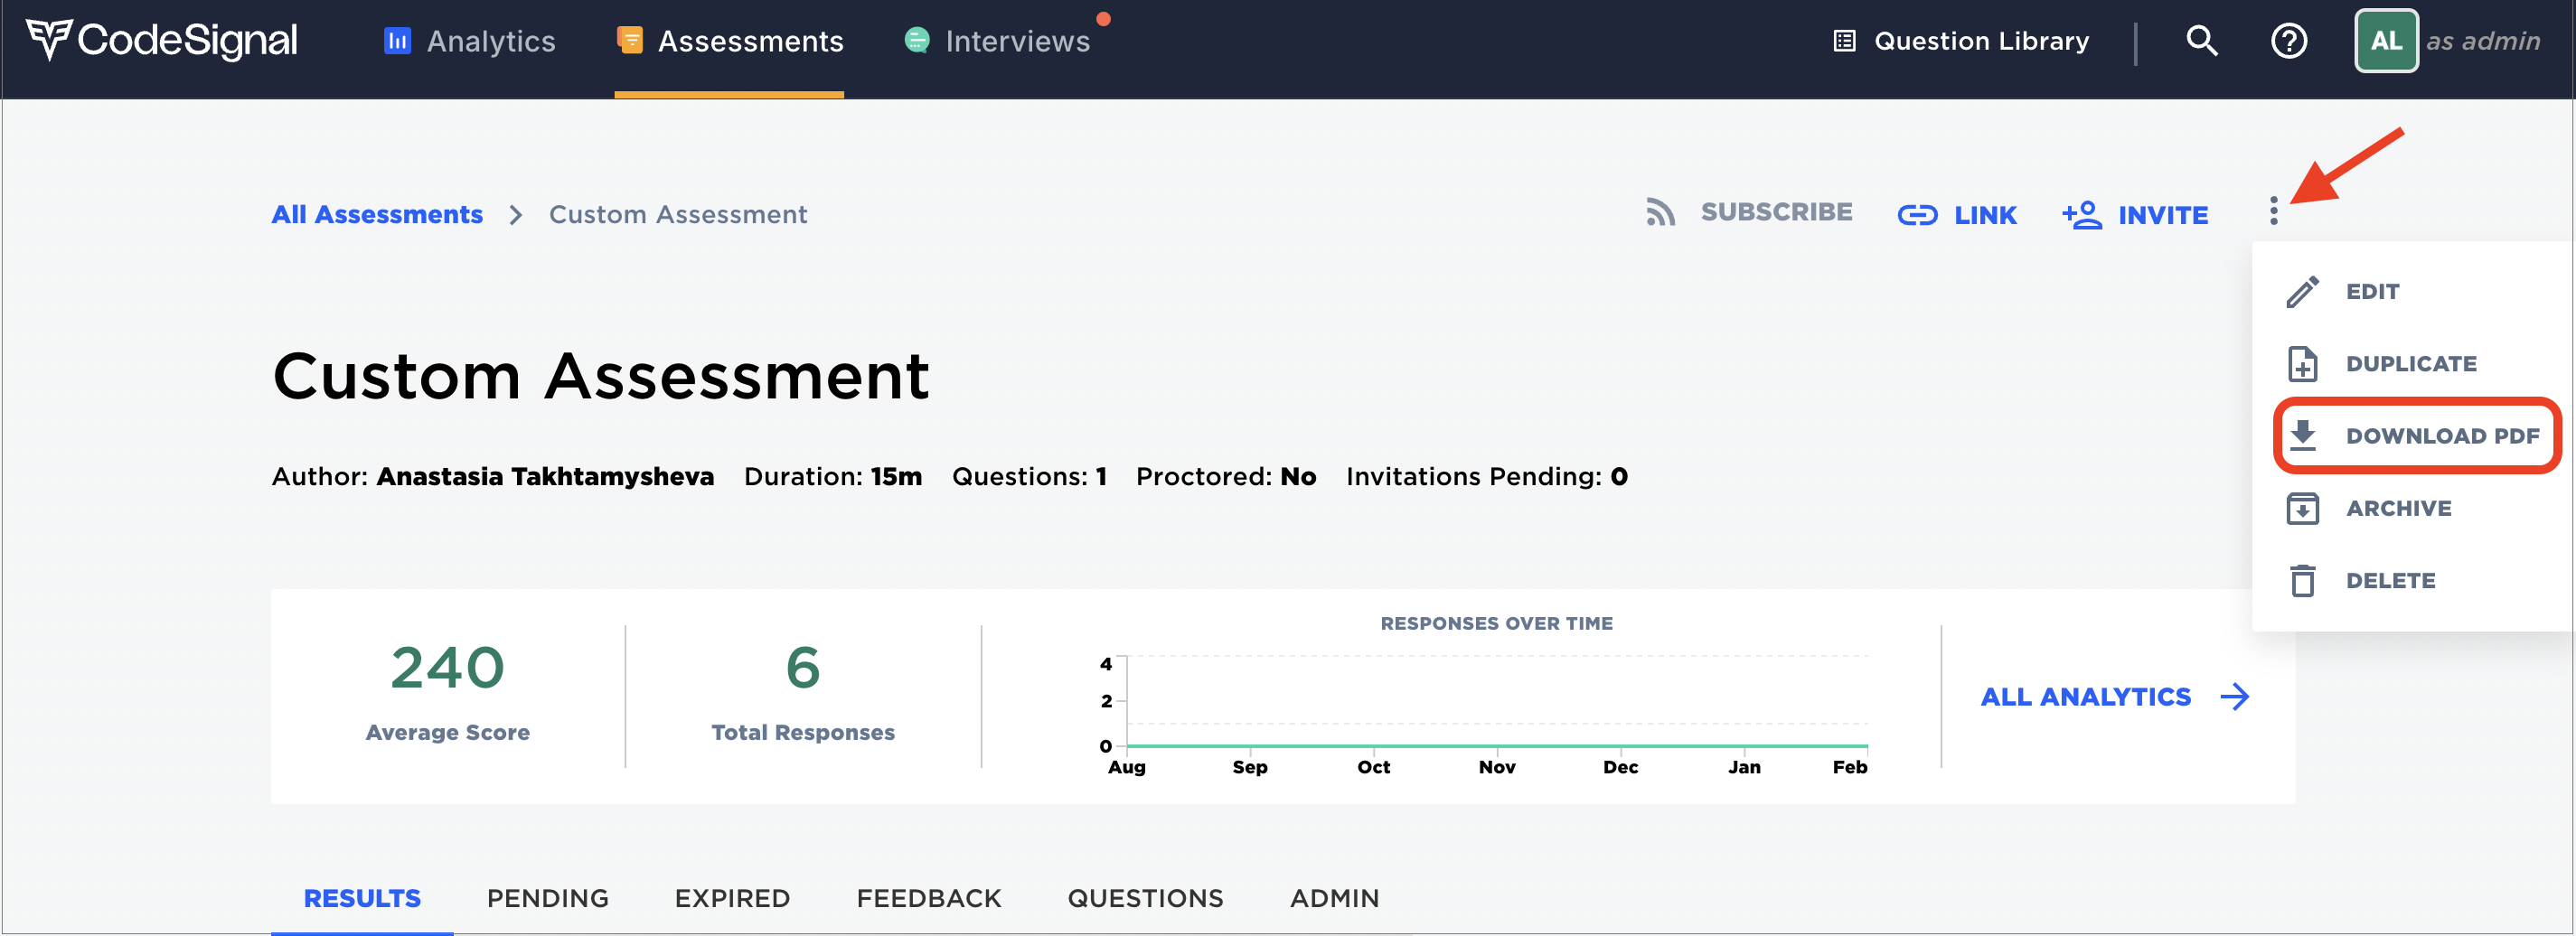Click the CodeSignal logo
This screenshot has width=2576, height=936.
pos(161,40)
